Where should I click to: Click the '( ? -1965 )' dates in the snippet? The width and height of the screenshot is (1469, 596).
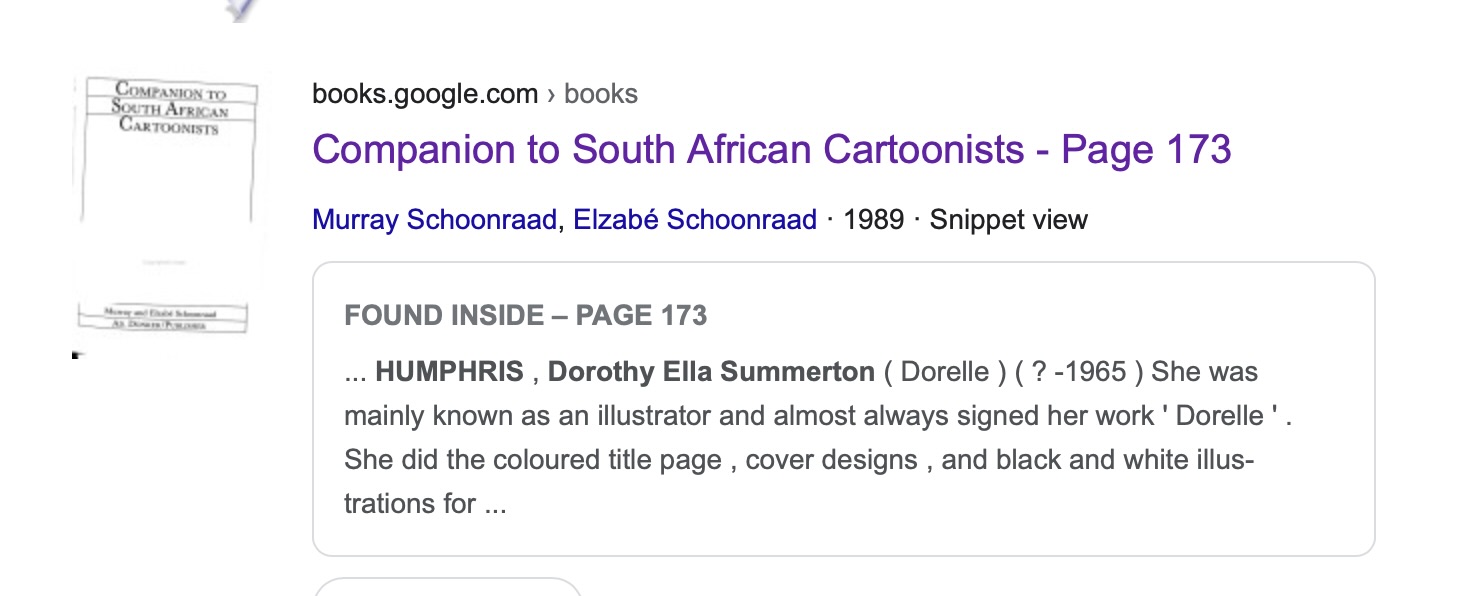[x=1079, y=372]
